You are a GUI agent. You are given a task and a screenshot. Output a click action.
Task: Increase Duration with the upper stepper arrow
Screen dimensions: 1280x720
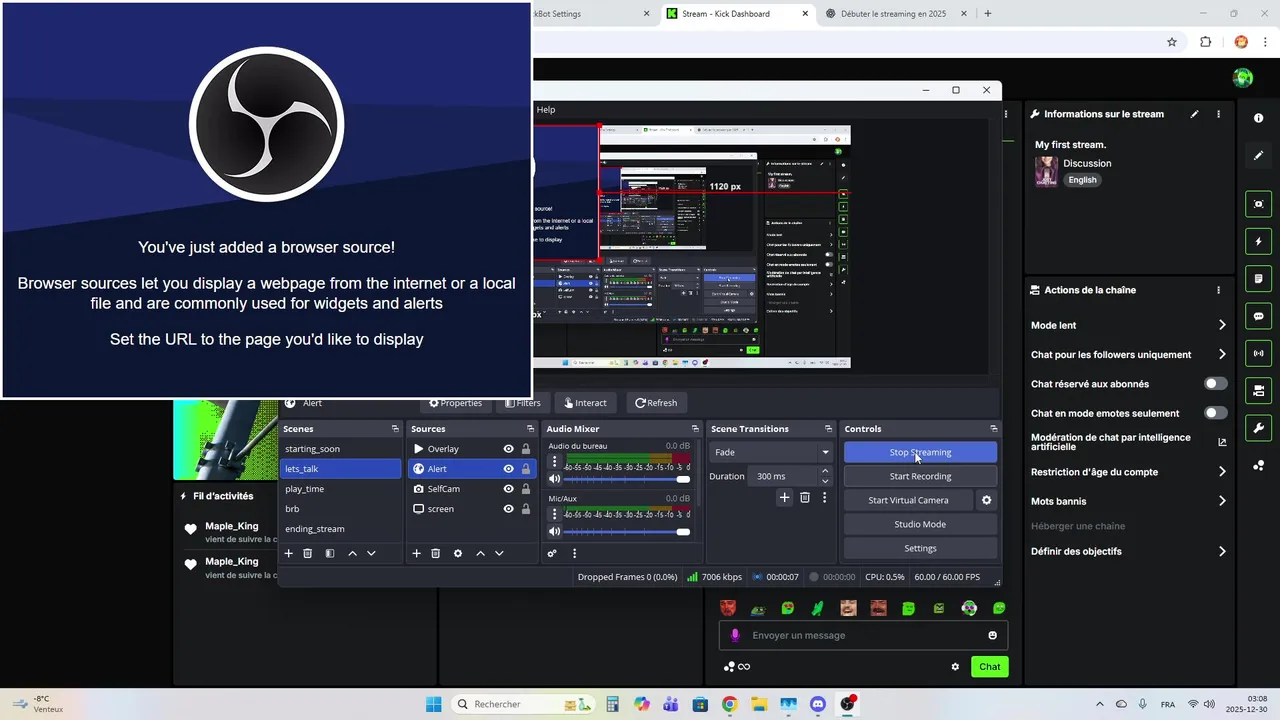(826, 473)
